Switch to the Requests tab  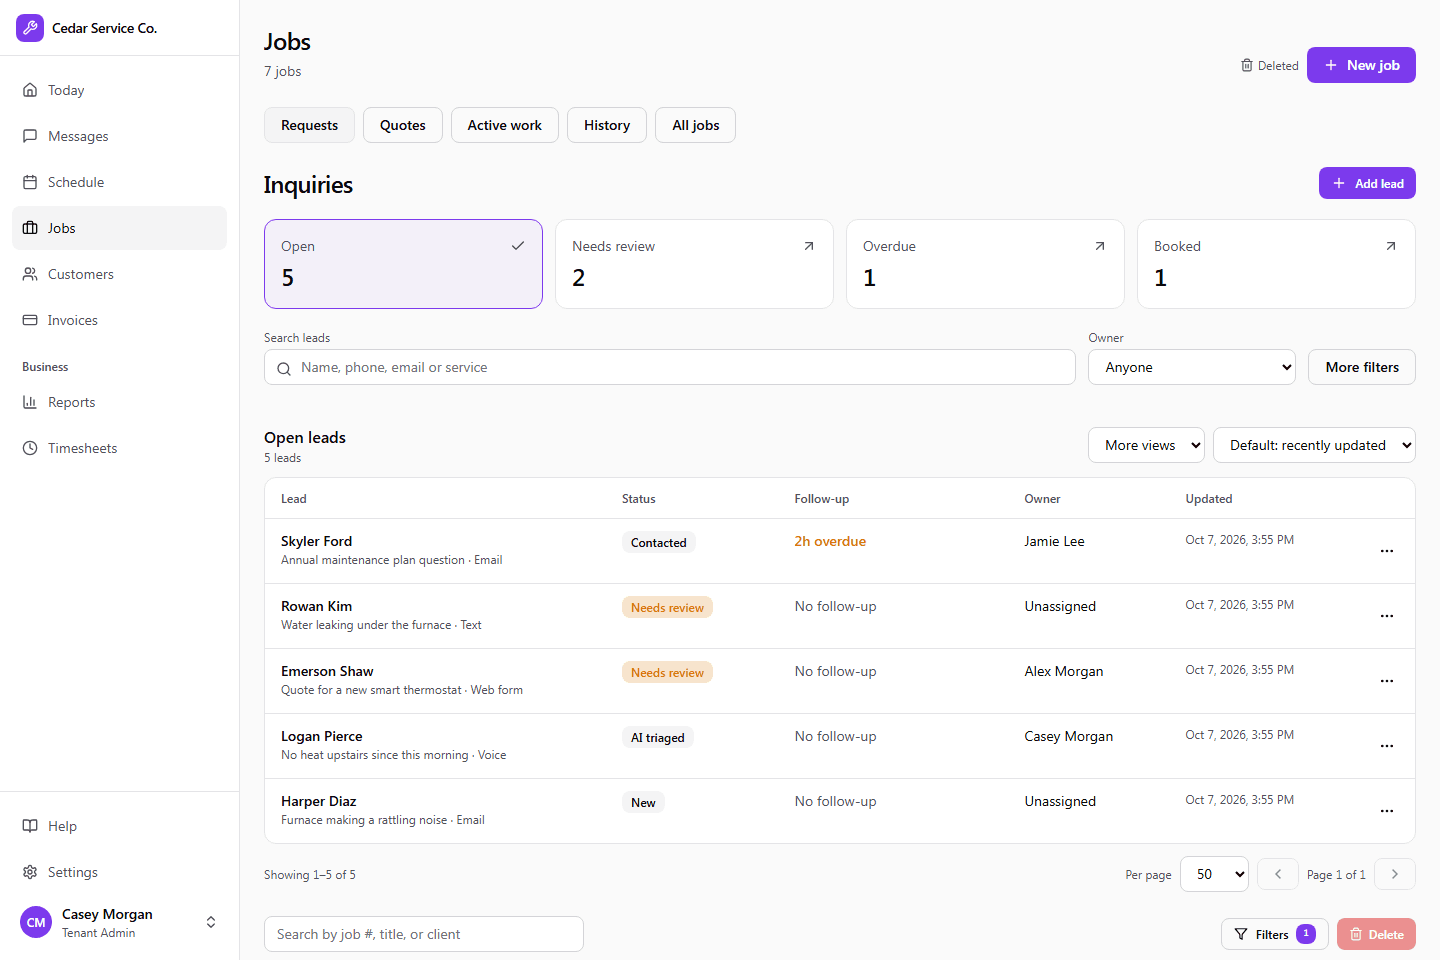309,125
